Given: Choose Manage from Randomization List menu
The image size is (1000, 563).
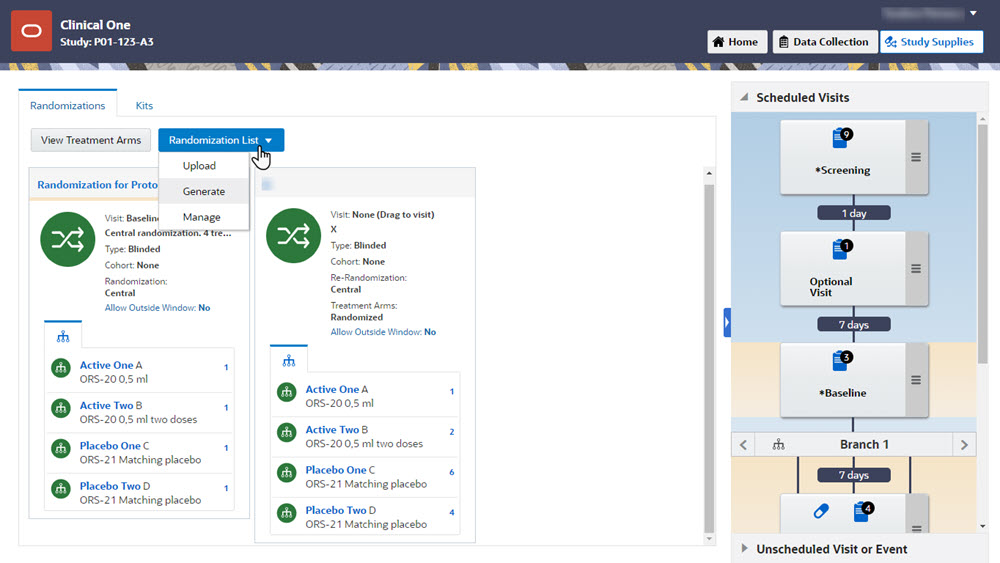Looking at the screenshot, I should [x=204, y=217].
